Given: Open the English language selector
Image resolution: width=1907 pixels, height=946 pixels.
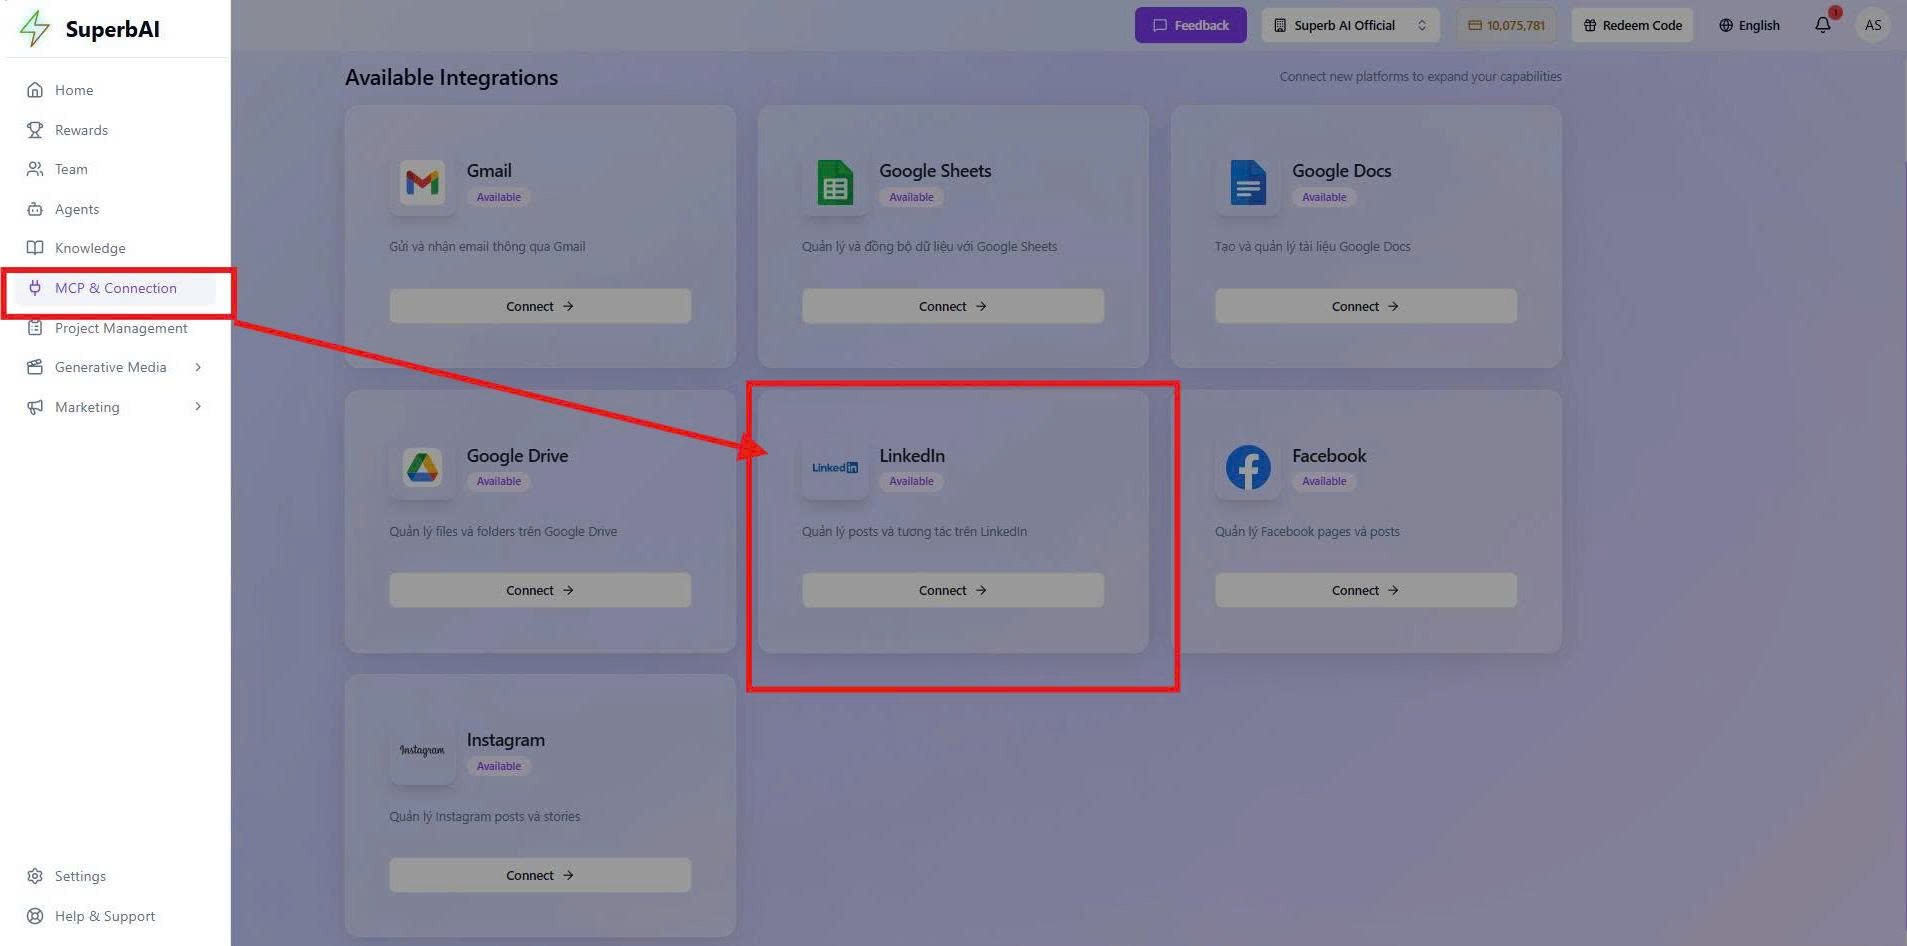Looking at the screenshot, I should (x=1749, y=25).
